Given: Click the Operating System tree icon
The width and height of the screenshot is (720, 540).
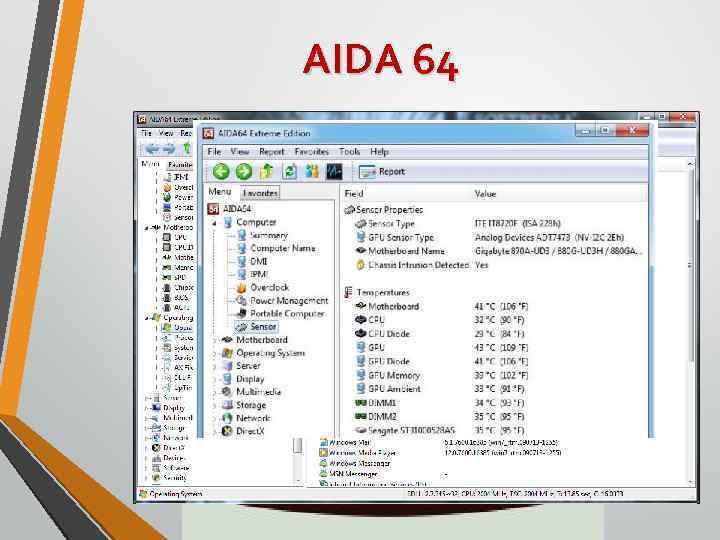Looking at the screenshot, I should [227, 353].
